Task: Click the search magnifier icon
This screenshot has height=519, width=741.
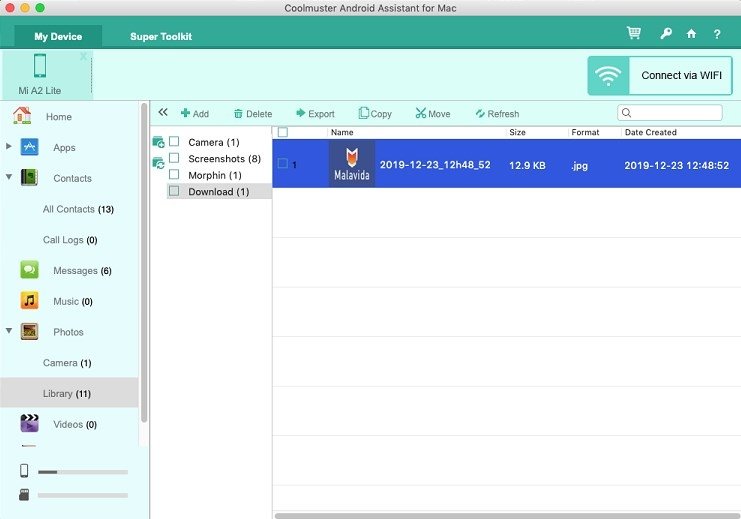Action: click(627, 112)
